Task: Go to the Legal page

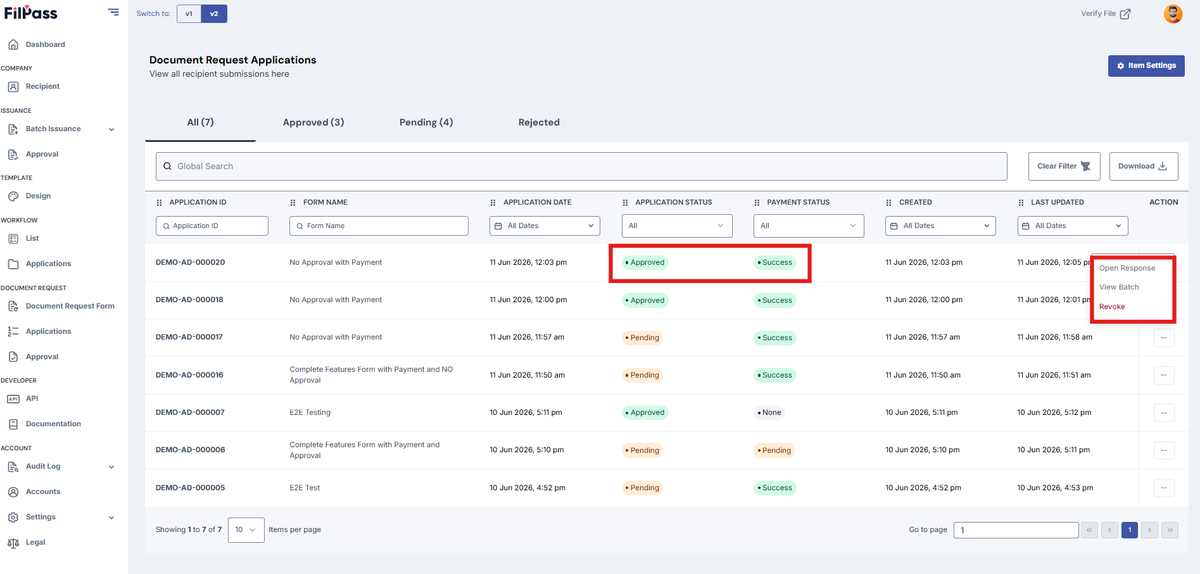Action: click(x=35, y=542)
